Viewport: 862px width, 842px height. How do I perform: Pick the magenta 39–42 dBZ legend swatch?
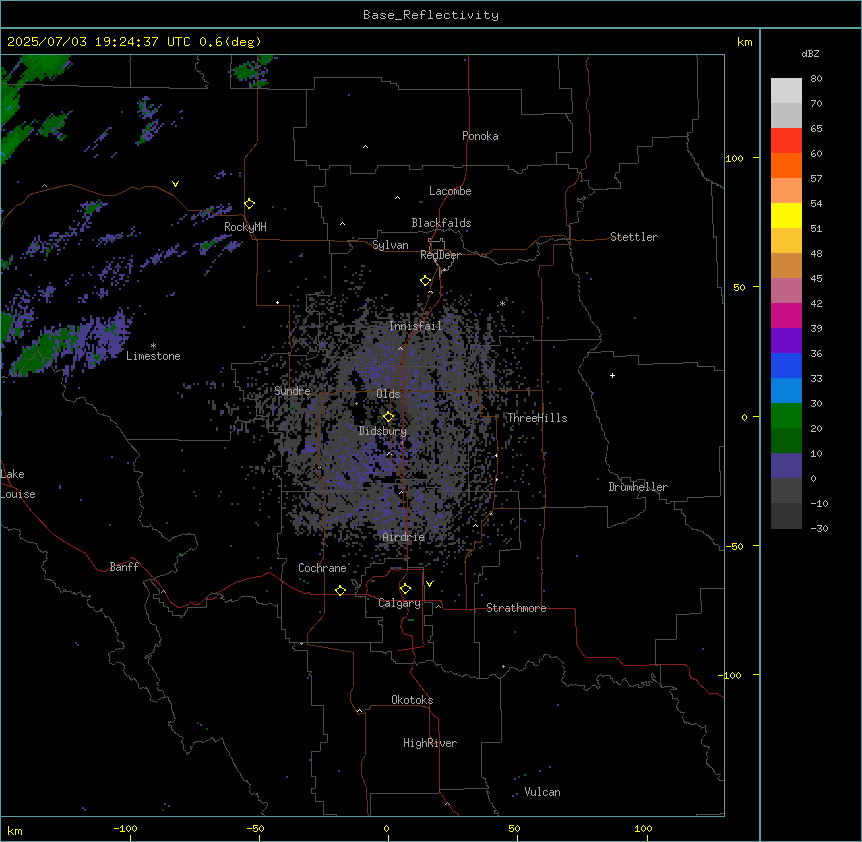pos(786,315)
